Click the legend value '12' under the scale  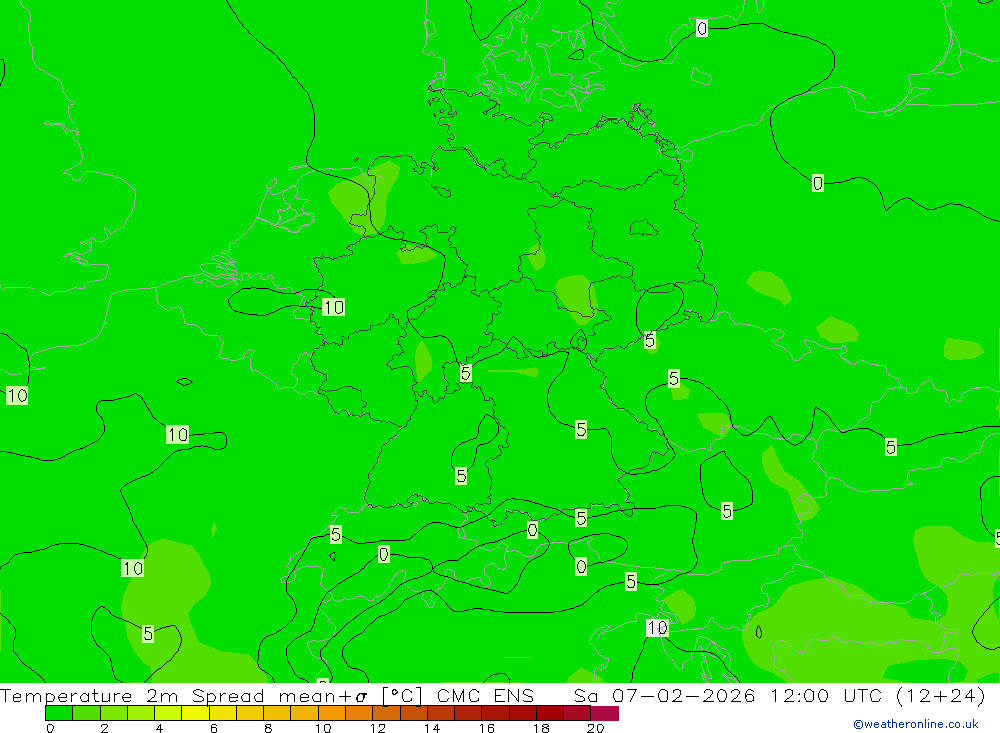378,728
